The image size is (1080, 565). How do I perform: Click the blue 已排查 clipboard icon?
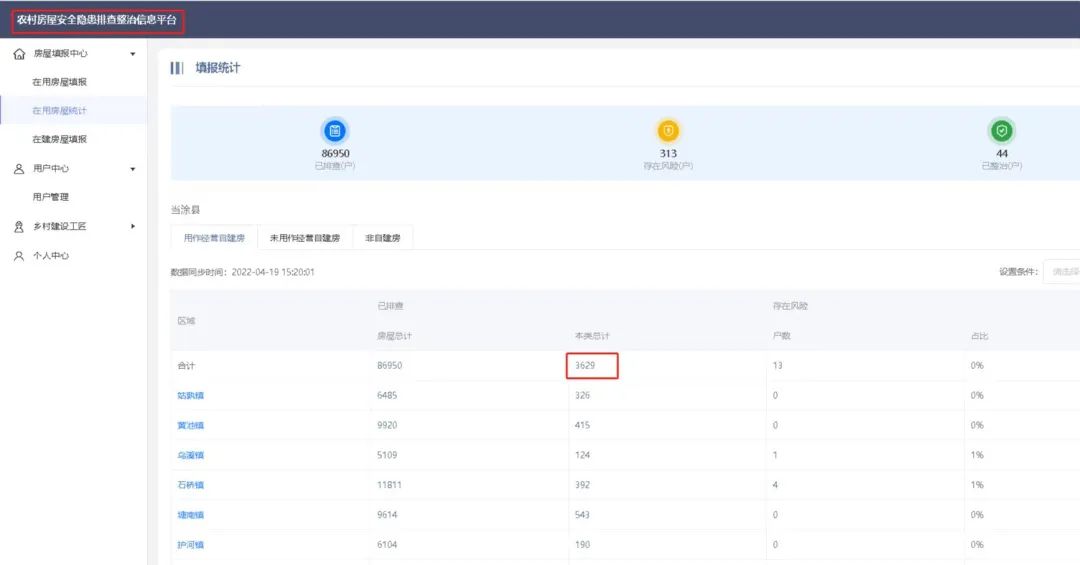pyautogui.click(x=334, y=131)
